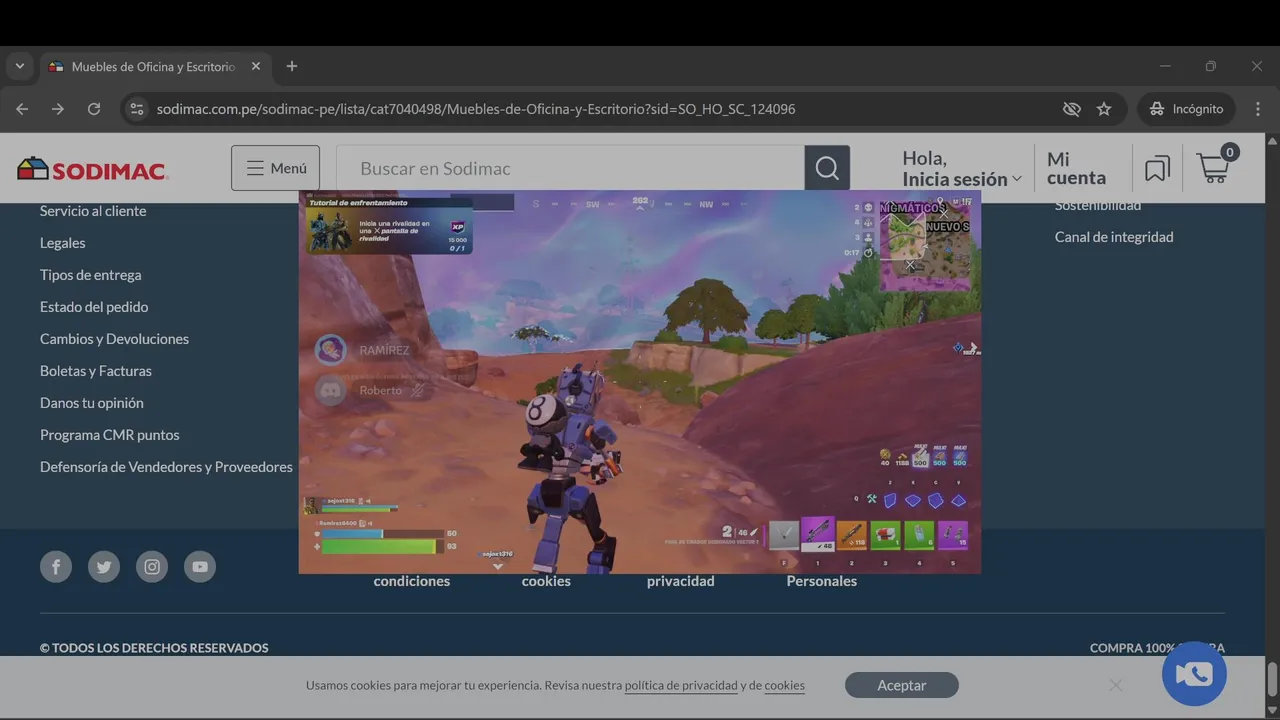Select Roberto's Discord avatar in overlay
Viewport: 1280px width, 720px height.
coord(330,390)
